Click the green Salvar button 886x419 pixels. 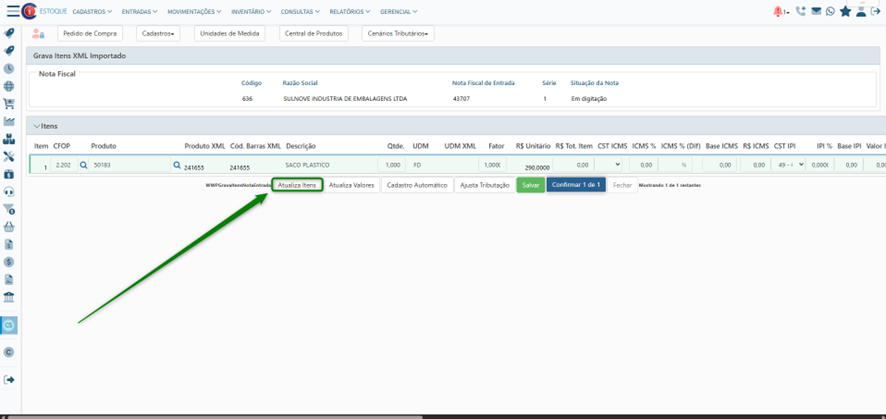530,185
